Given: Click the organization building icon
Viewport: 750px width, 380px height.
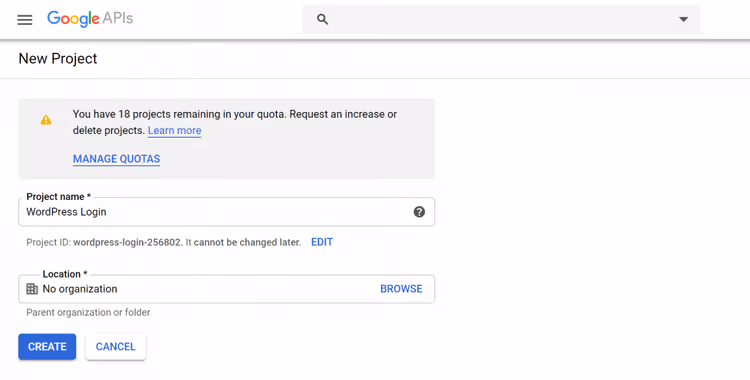Looking at the screenshot, I should [x=32, y=289].
